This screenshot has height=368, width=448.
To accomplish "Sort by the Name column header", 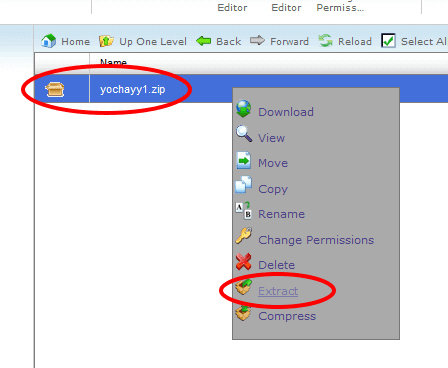I will coord(113,62).
